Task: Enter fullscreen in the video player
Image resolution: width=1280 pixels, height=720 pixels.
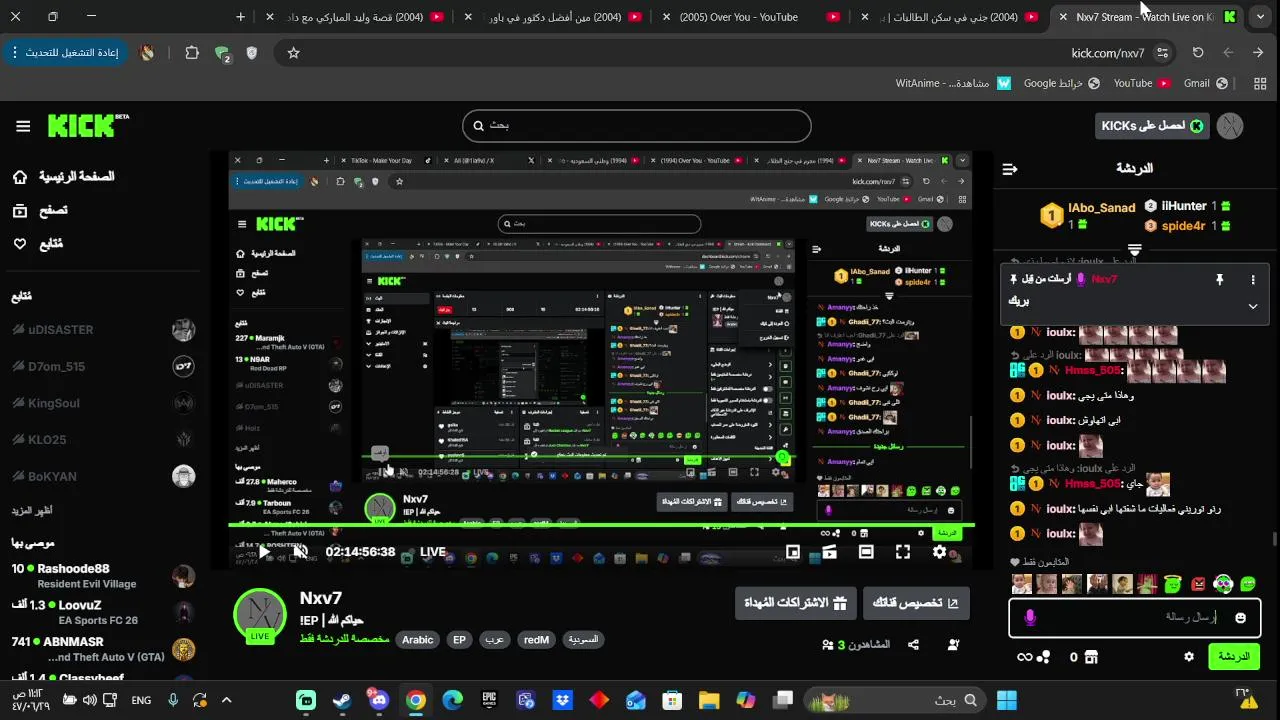Action: [903, 552]
